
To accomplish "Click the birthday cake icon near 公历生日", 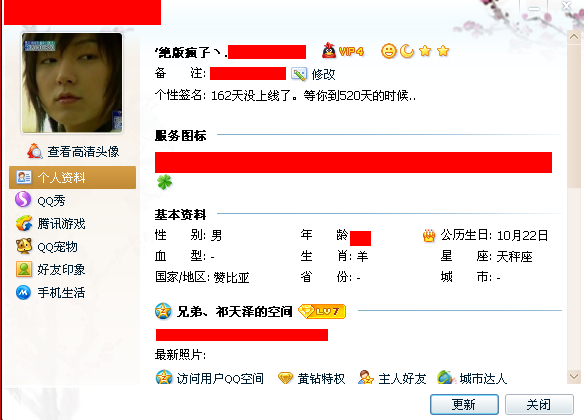I will (x=429, y=235).
